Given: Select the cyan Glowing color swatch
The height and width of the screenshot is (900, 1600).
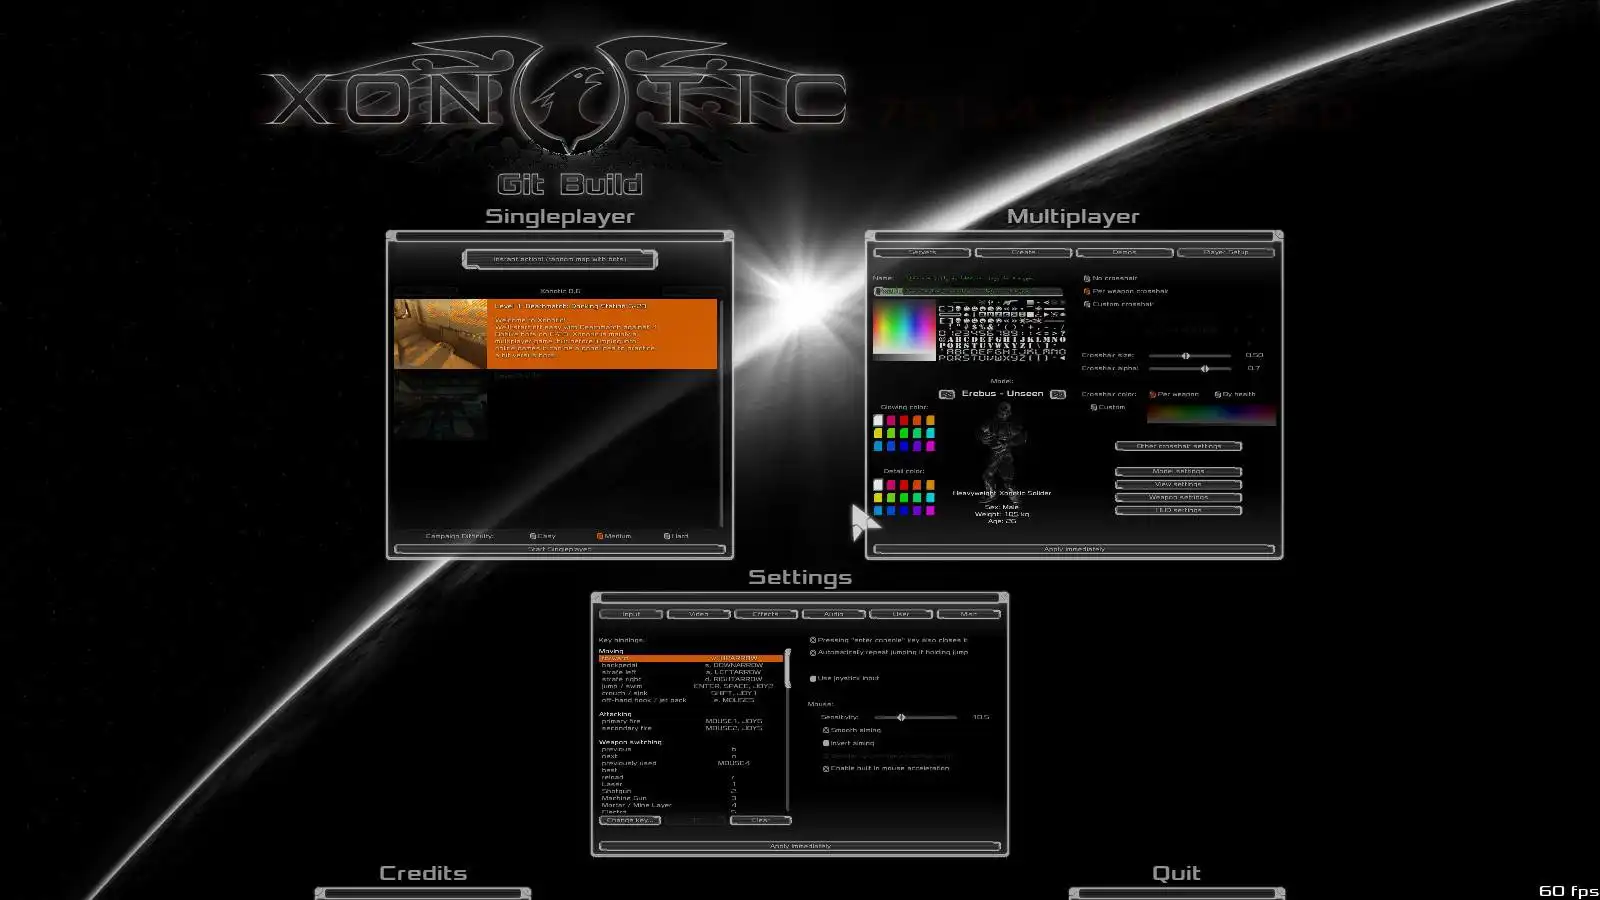Looking at the screenshot, I should coord(930,433).
